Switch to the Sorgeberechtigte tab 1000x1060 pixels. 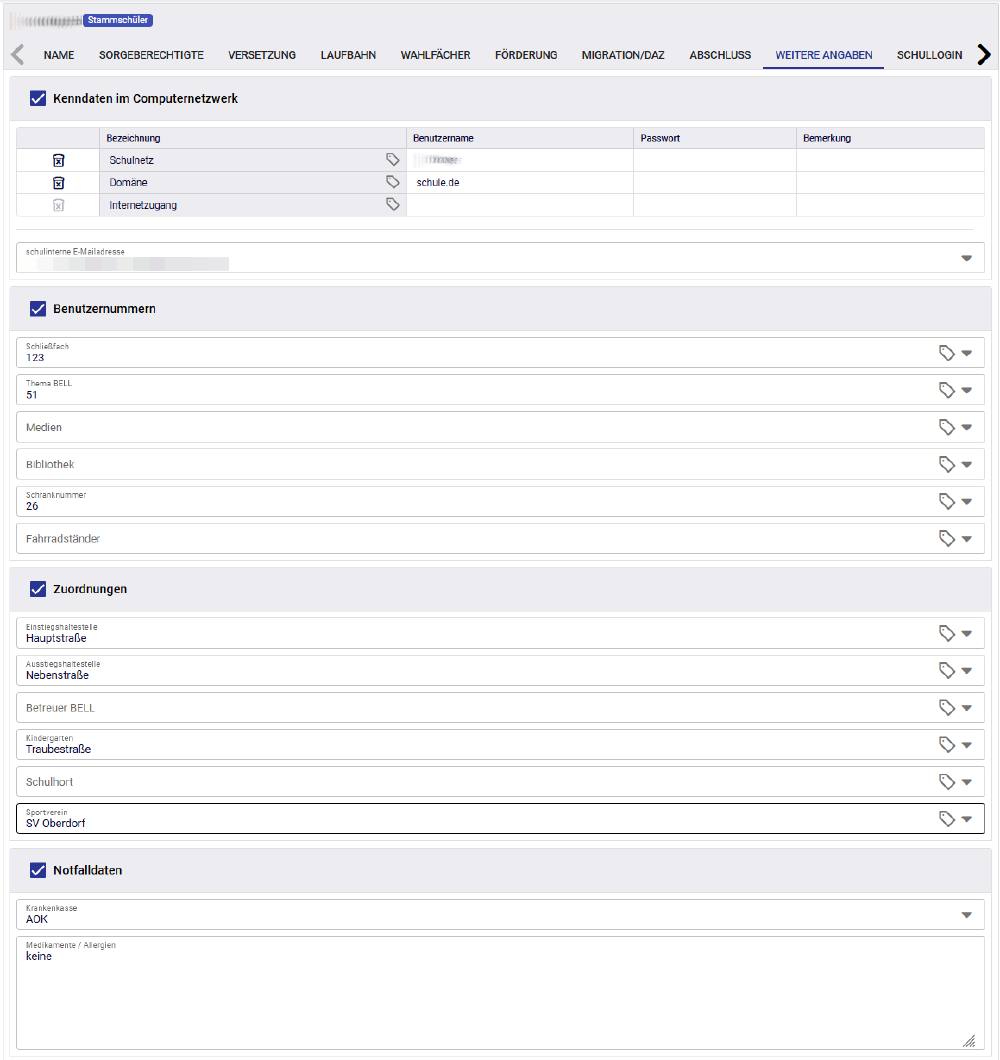pyautogui.click(x=151, y=55)
